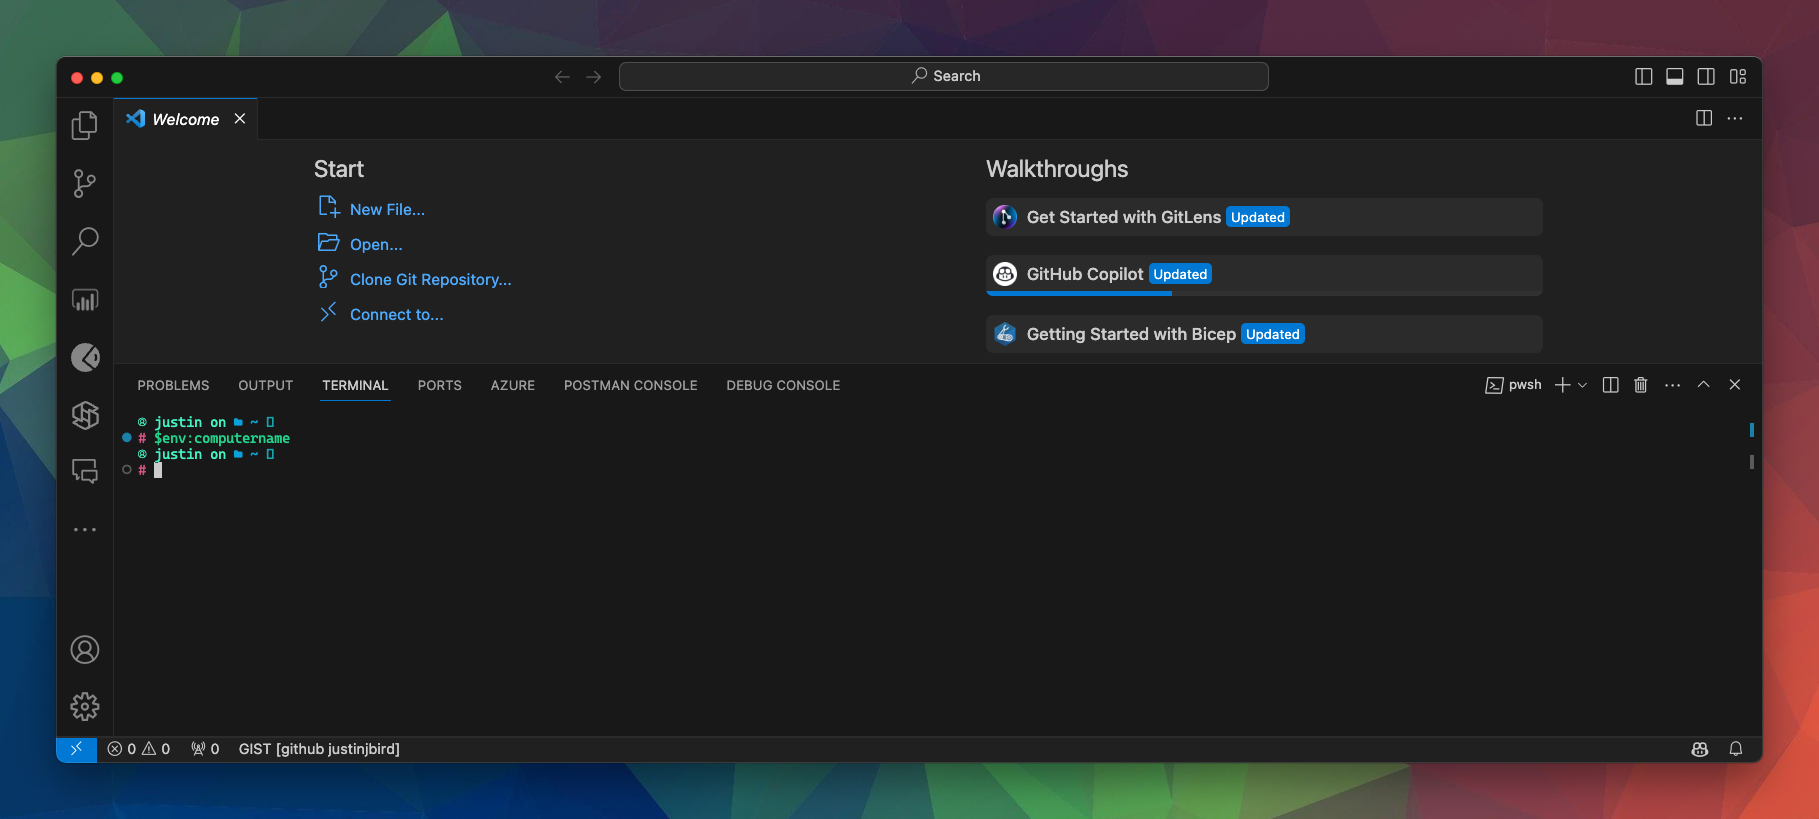Open the Accounts menu icon
This screenshot has width=1819, height=819.
pyautogui.click(x=85, y=650)
